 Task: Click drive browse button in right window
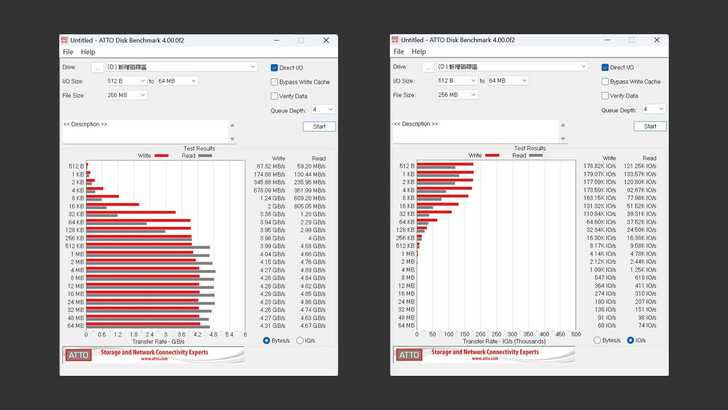pos(428,67)
